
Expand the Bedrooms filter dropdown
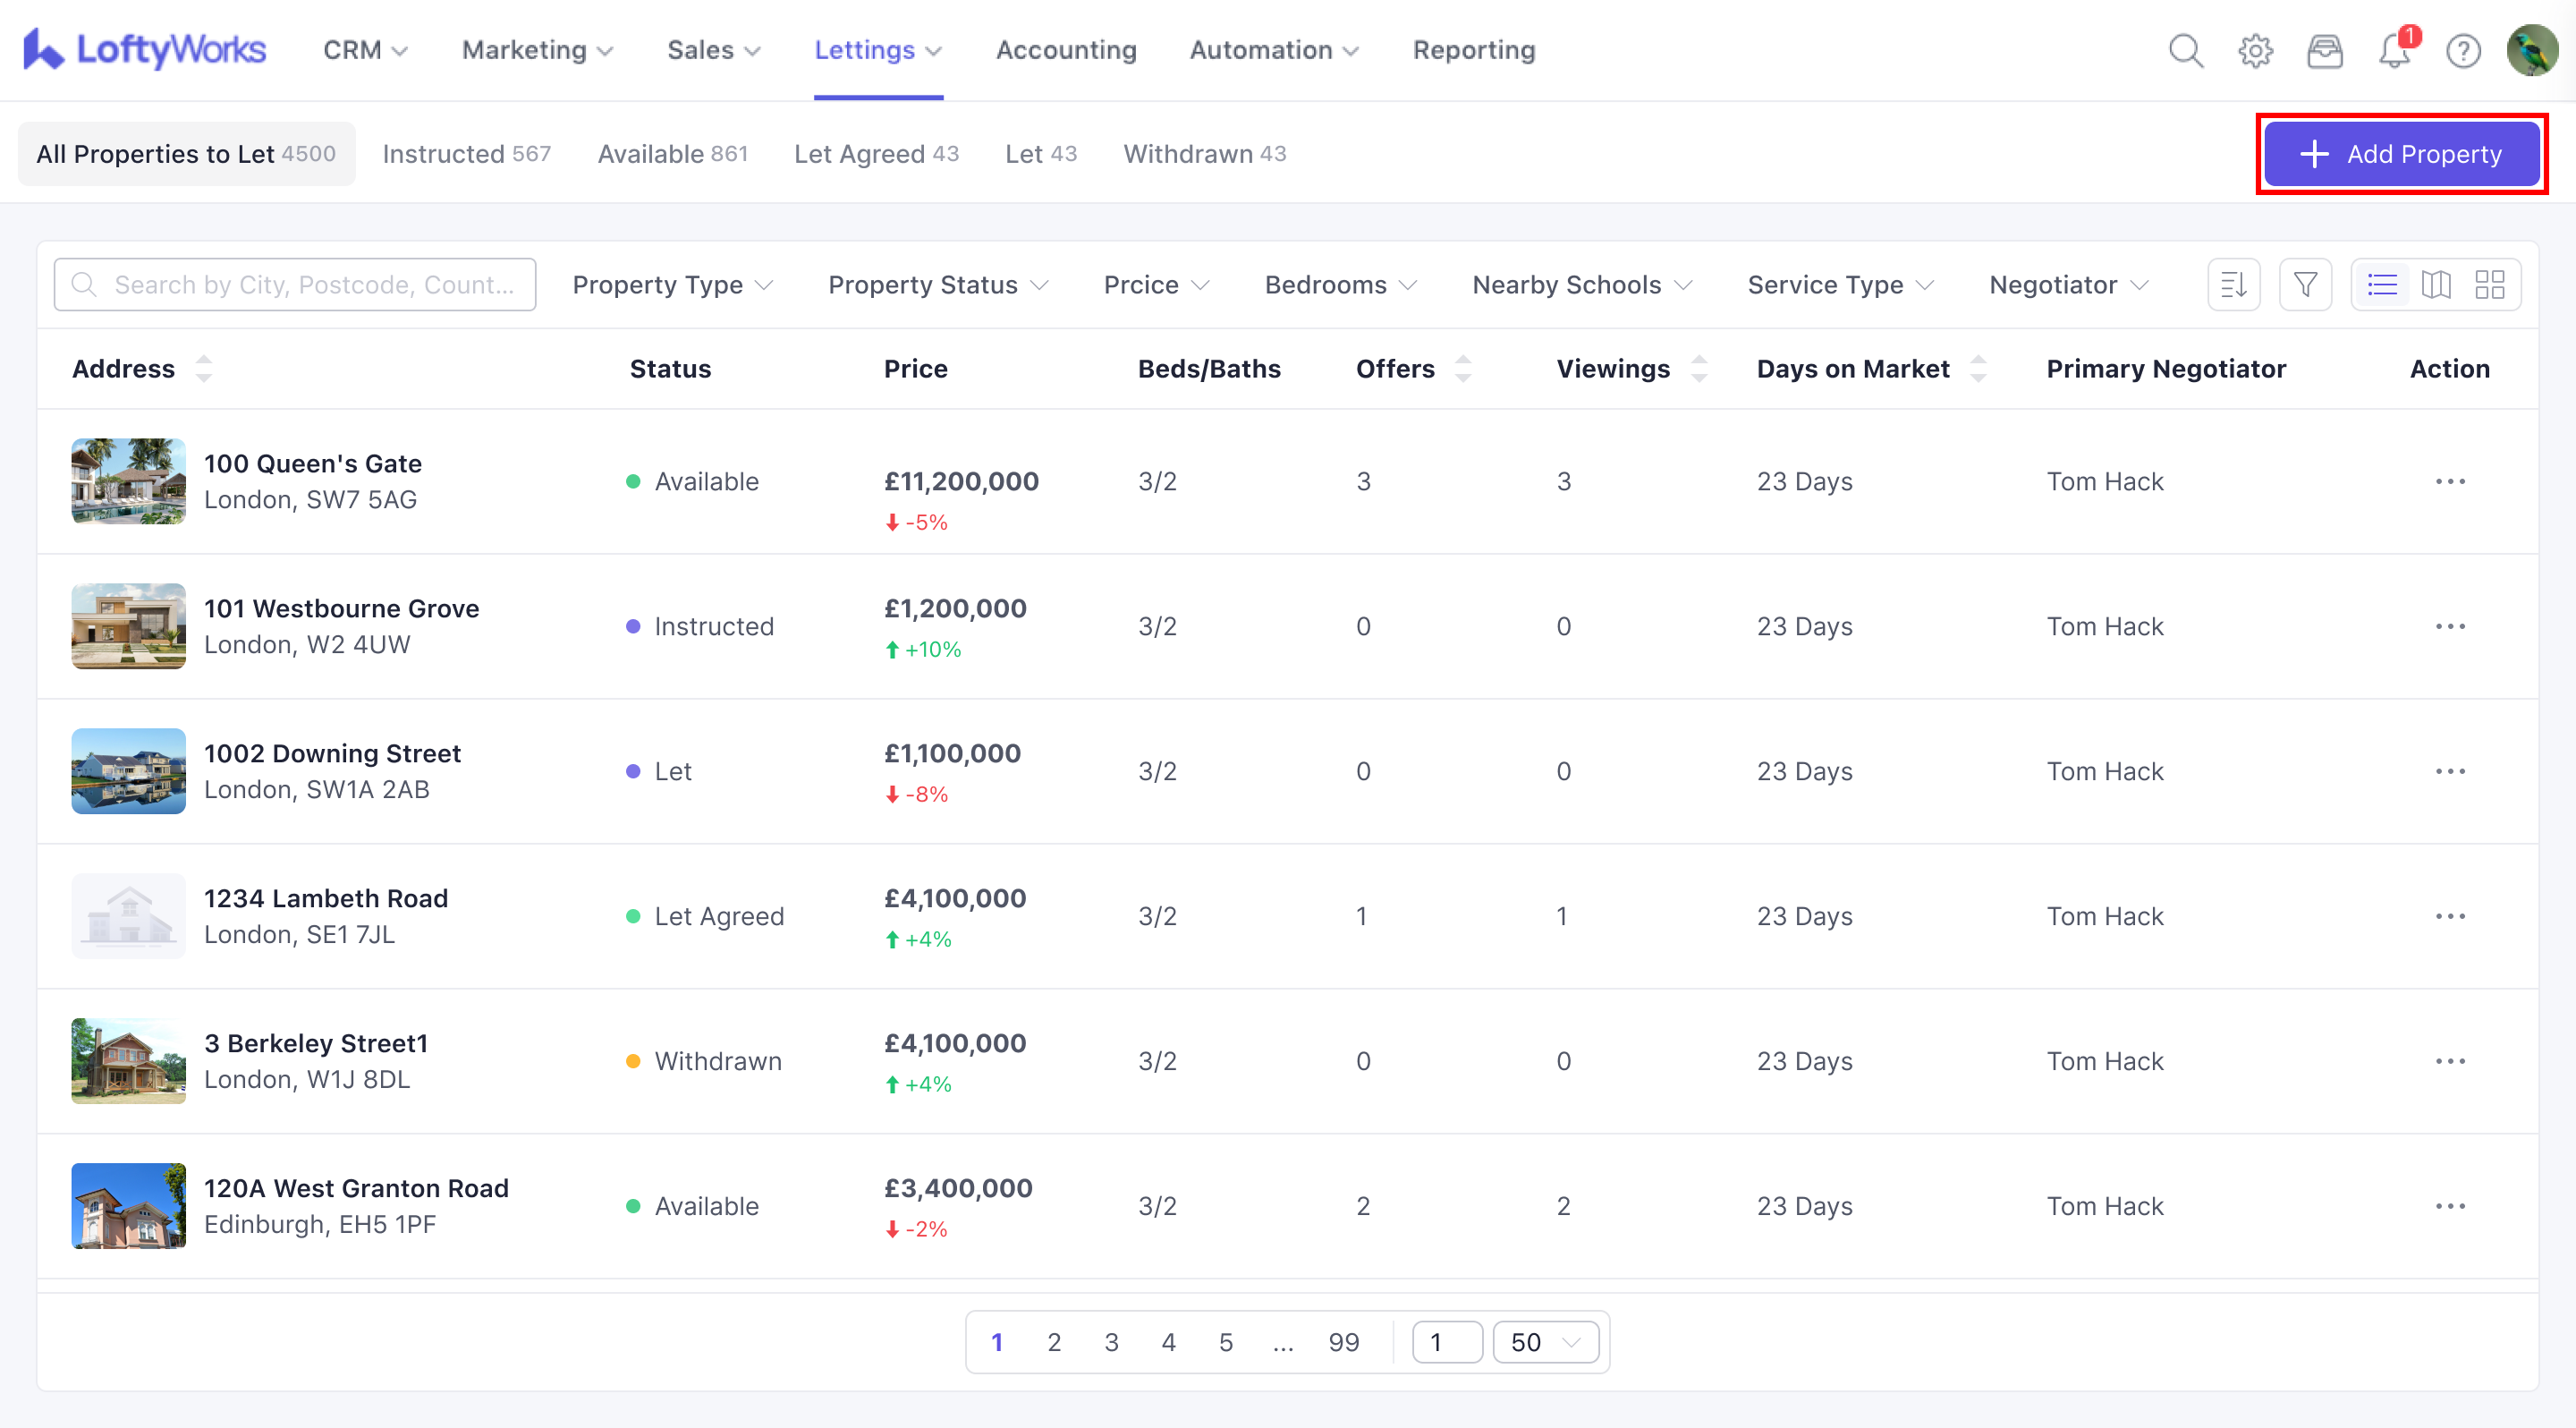coord(1340,285)
